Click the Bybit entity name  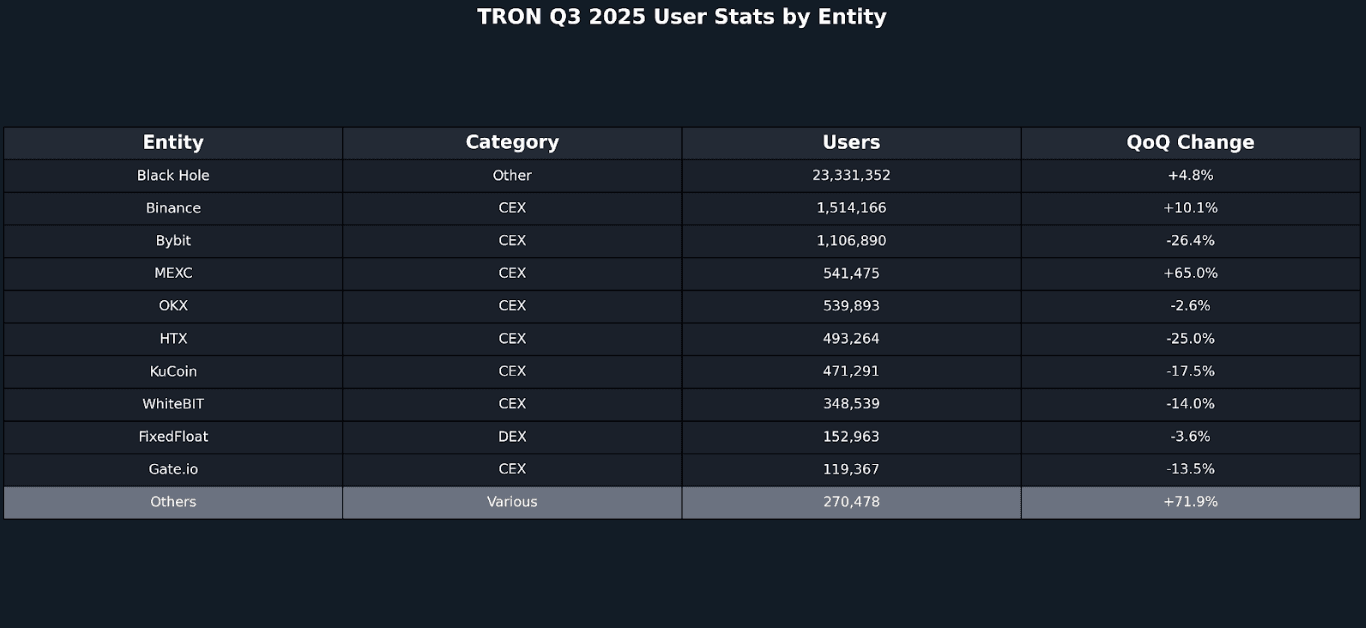[173, 241]
